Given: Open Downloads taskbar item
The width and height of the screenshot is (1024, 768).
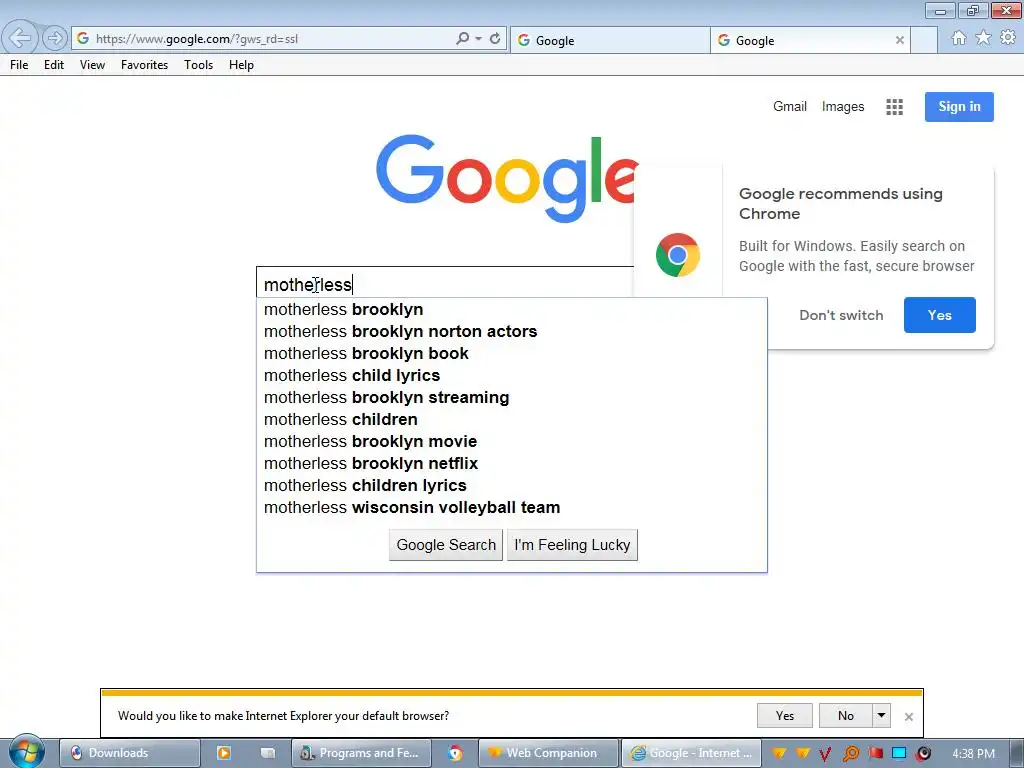Looking at the screenshot, I should [x=129, y=753].
